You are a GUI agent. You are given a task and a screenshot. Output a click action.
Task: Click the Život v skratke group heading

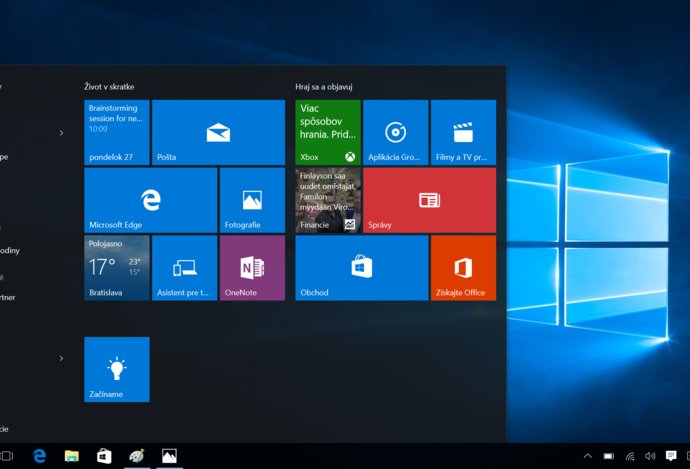109,87
